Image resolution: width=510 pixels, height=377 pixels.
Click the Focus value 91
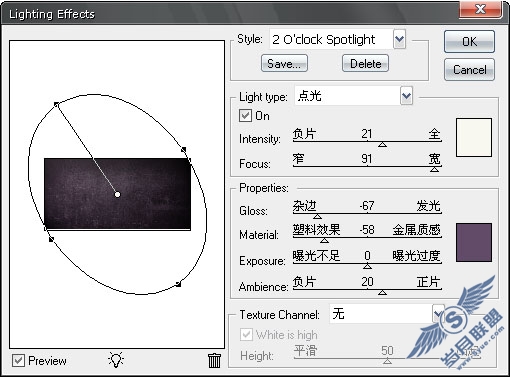point(367,158)
